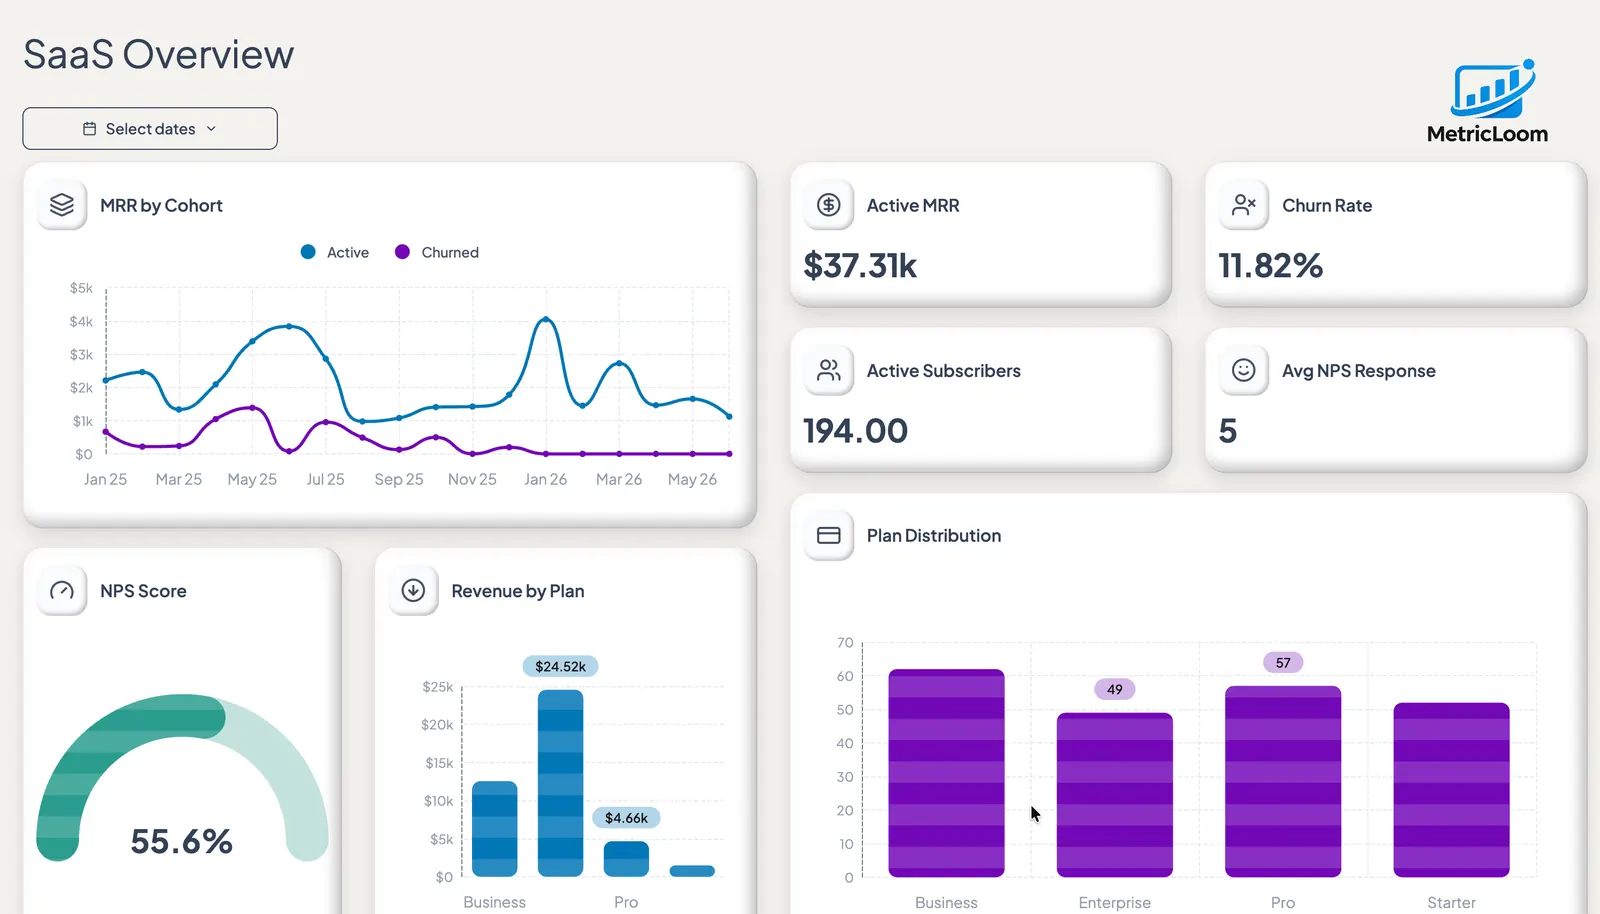Viewport: 1600px width, 914px height.
Task: Click the Business bar in Revenue by Plan
Action: (x=494, y=829)
